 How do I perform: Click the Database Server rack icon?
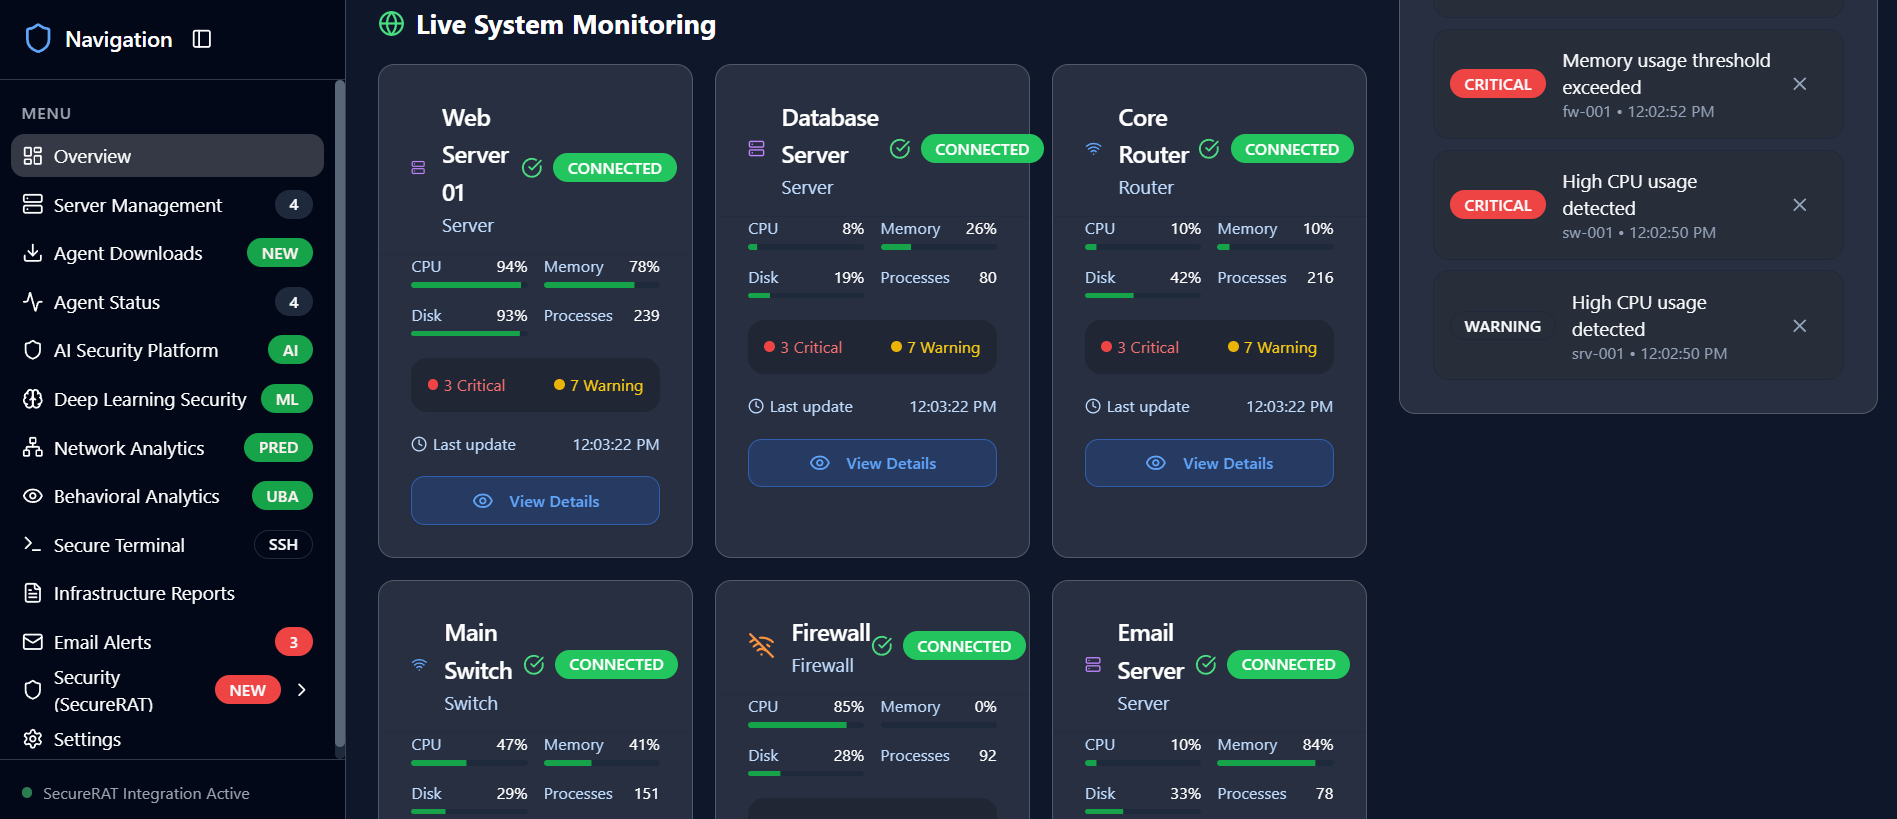coord(757,149)
